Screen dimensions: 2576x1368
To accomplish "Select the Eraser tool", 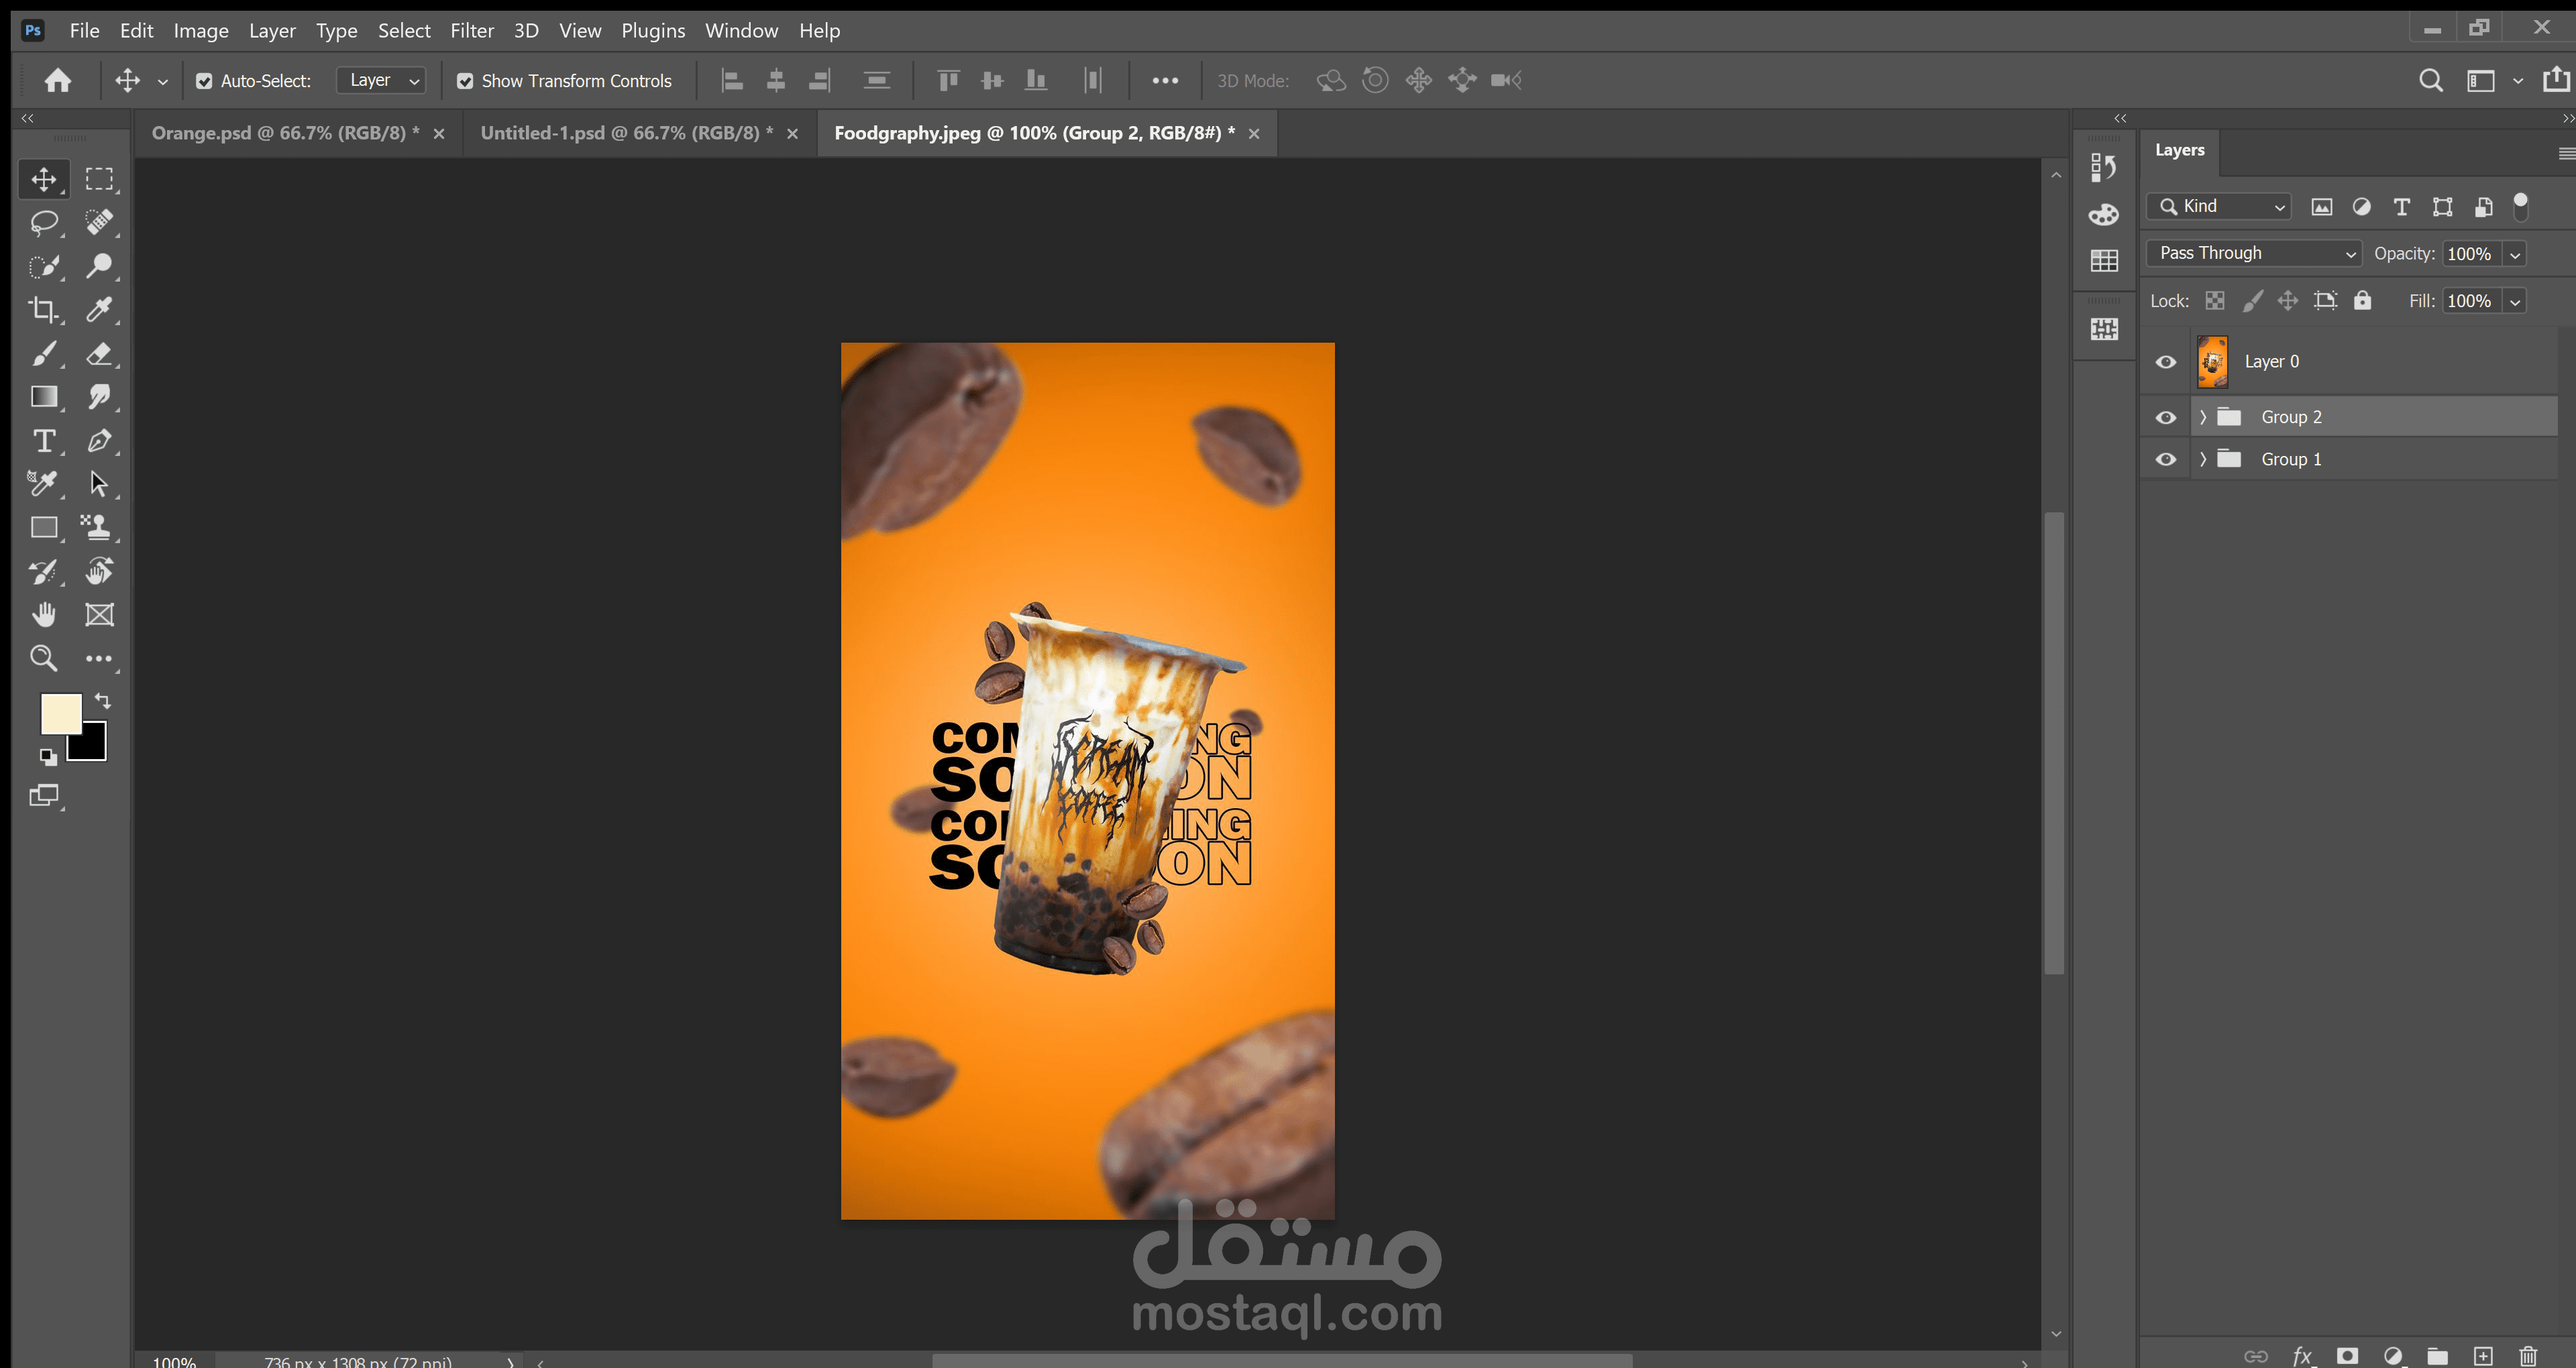I will [x=99, y=353].
